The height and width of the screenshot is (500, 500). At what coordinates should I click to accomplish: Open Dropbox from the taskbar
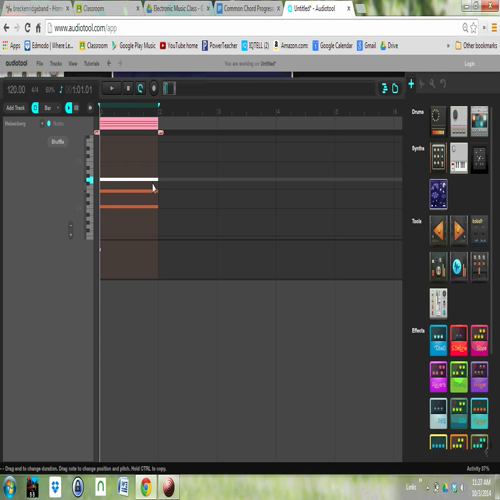click(x=55, y=487)
